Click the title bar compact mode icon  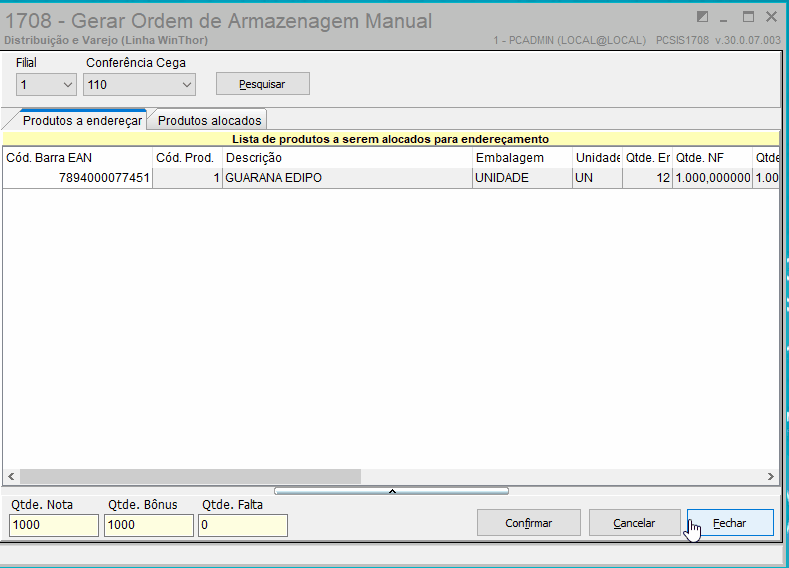[x=702, y=17]
